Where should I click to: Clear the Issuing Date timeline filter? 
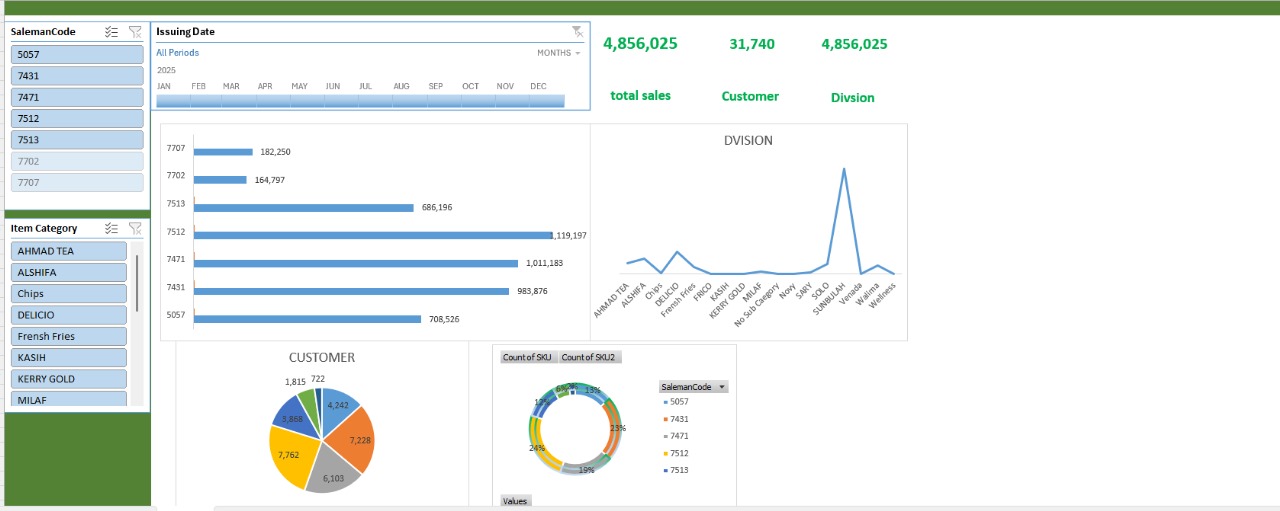coord(577,32)
